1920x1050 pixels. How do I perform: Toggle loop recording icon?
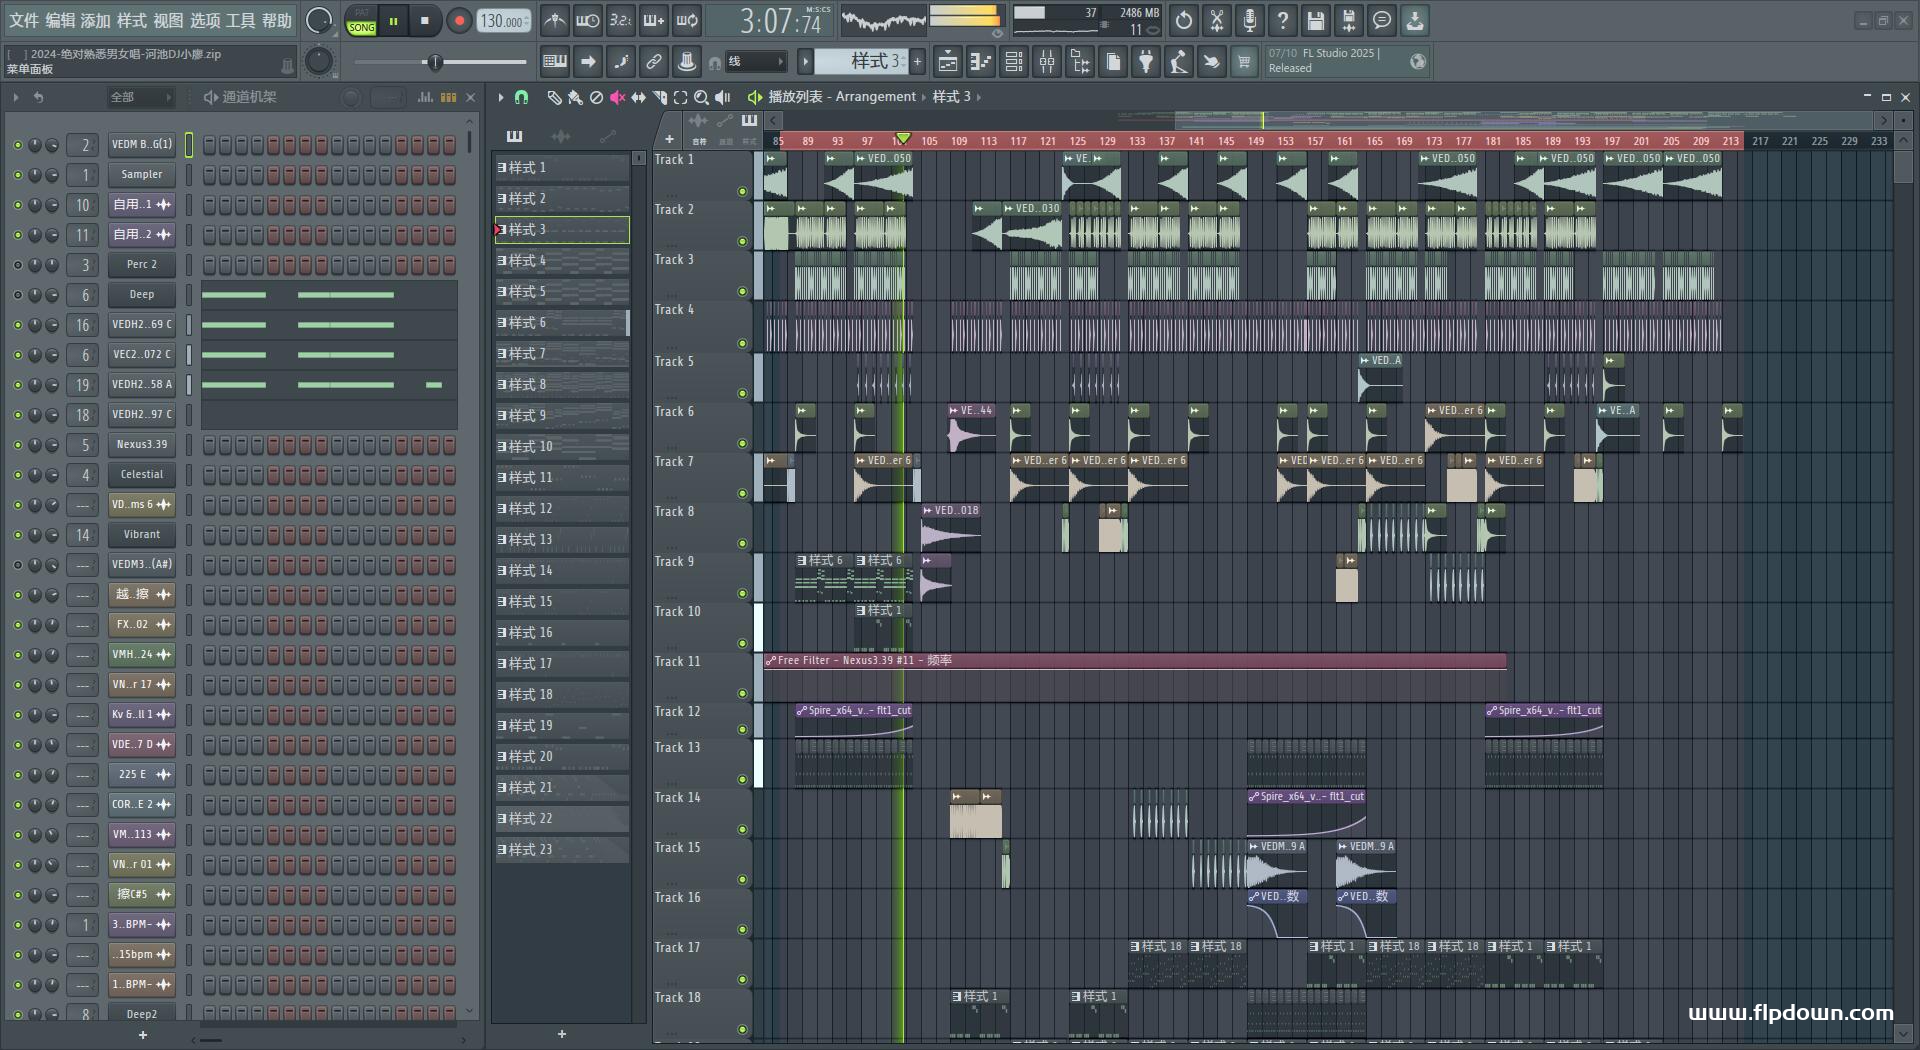(687, 20)
